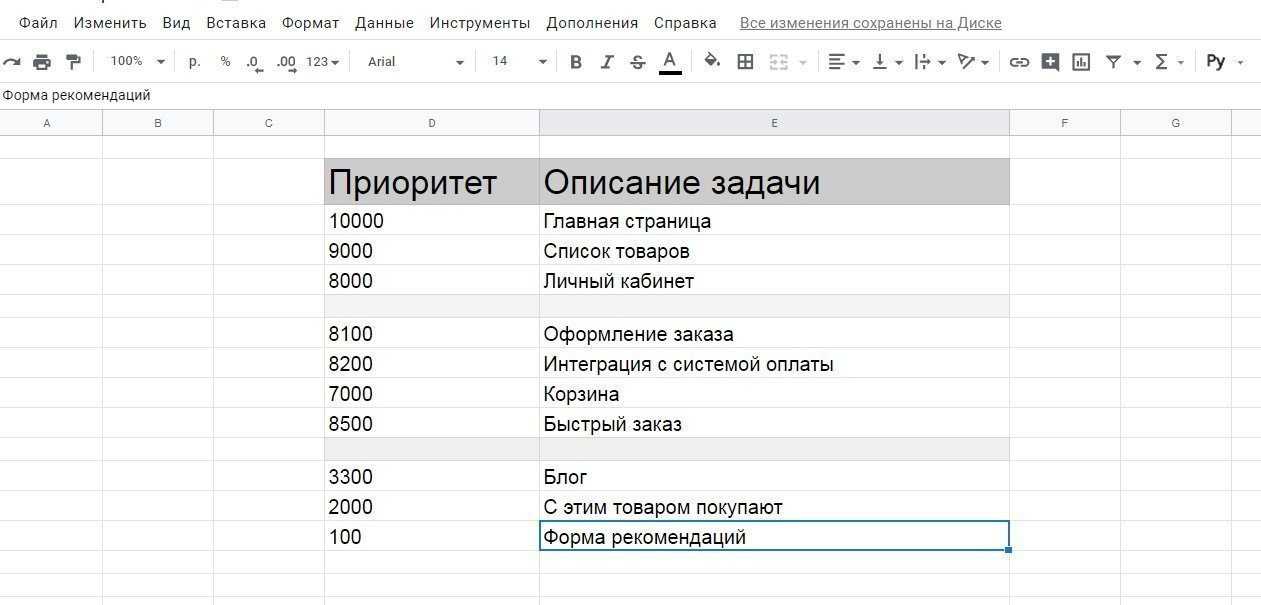1261x605 pixels.
Task: Click the filter funnel icon
Action: (1113, 62)
